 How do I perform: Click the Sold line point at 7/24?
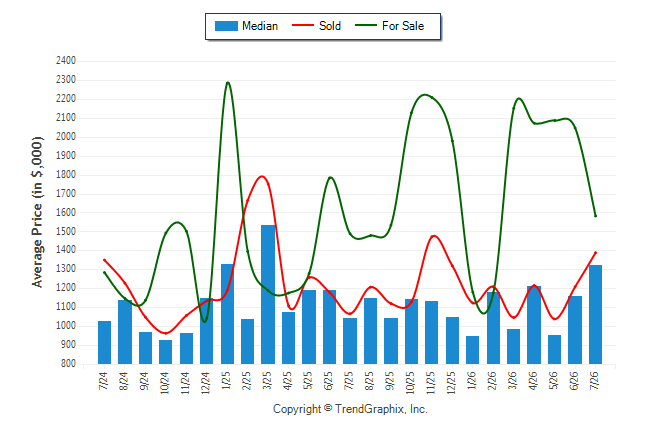point(104,260)
